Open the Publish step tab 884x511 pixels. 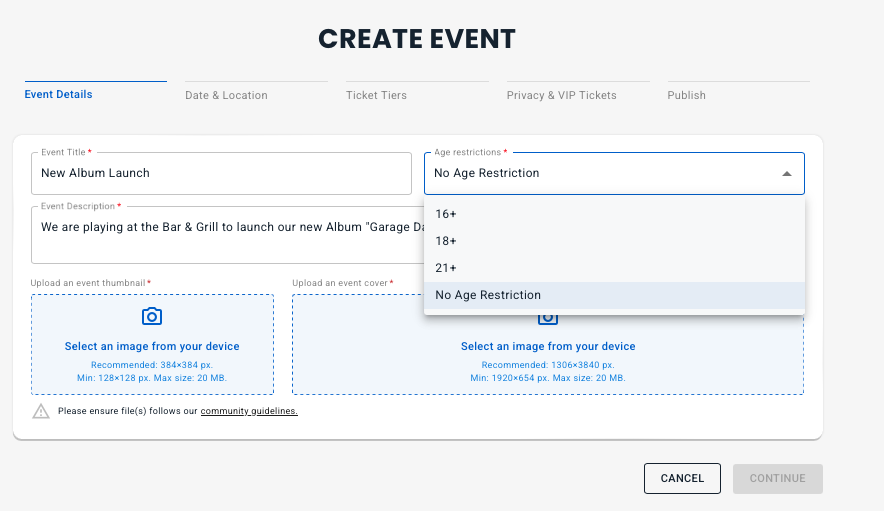pos(686,95)
